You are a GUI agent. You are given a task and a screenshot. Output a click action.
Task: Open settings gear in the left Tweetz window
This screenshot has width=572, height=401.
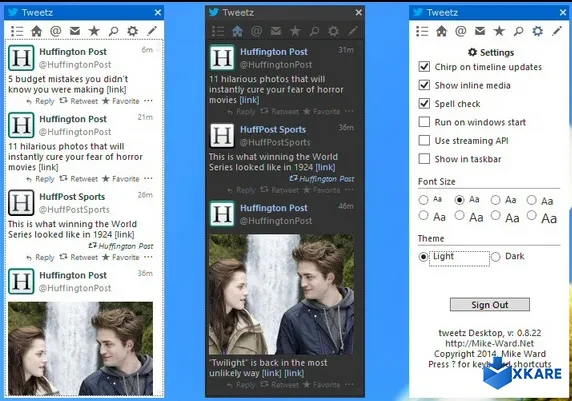(132, 31)
